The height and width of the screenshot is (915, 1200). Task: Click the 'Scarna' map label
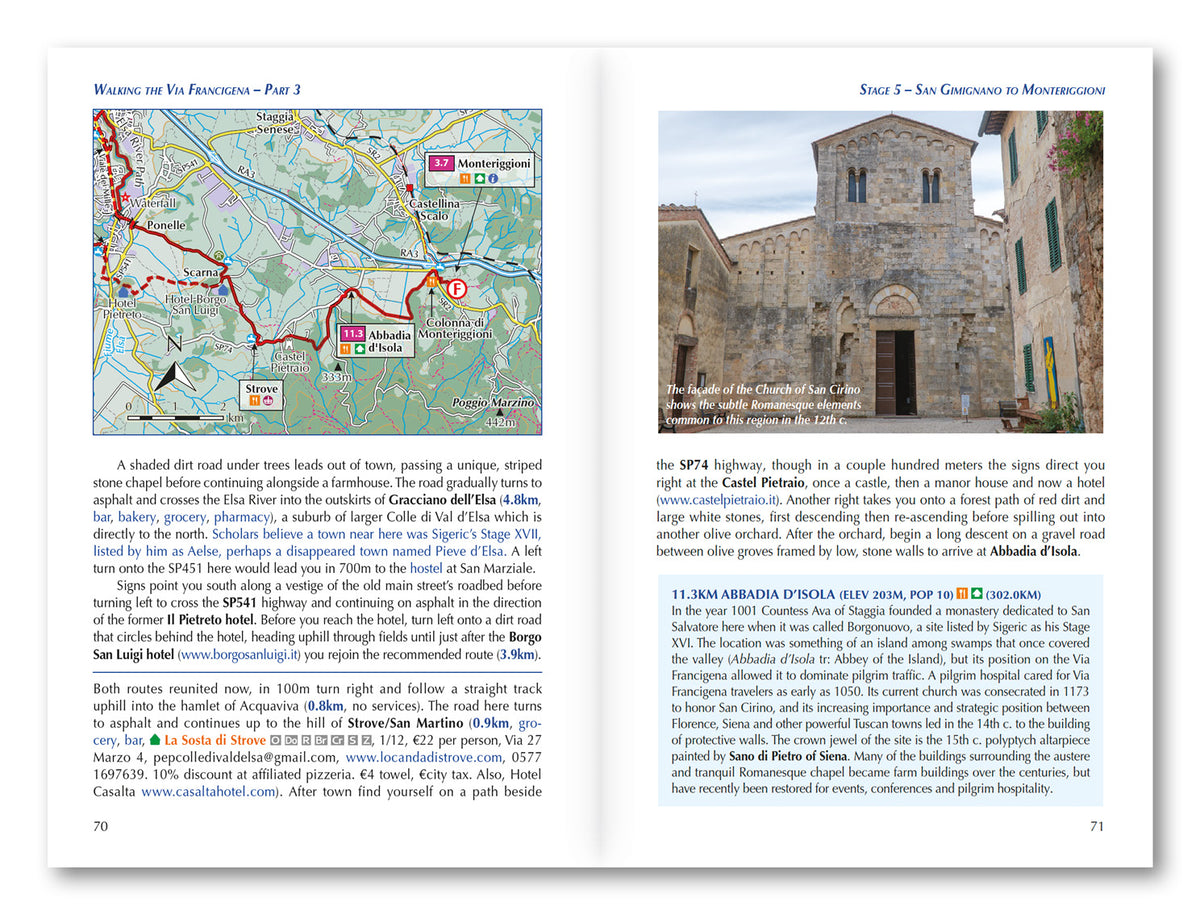202,272
